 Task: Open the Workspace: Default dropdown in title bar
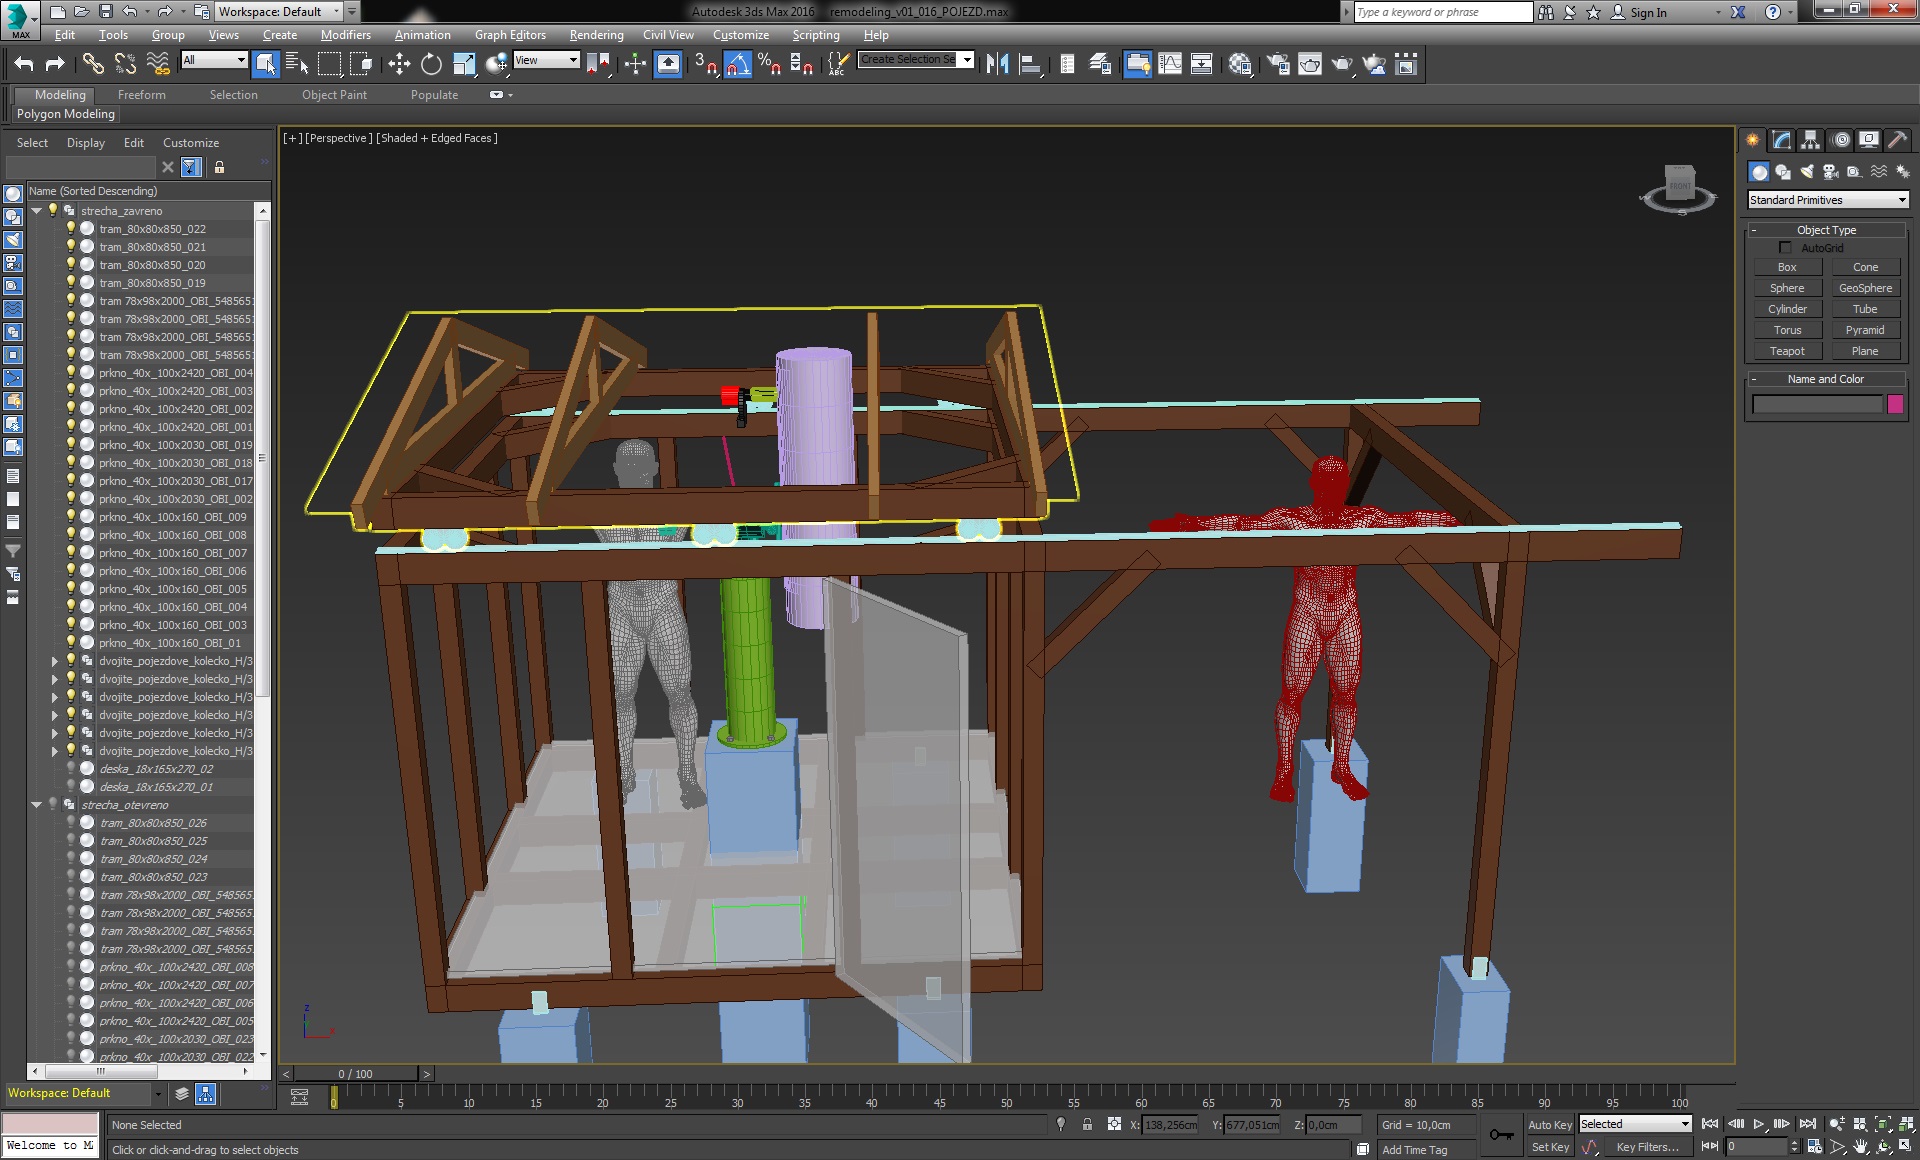point(279,12)
